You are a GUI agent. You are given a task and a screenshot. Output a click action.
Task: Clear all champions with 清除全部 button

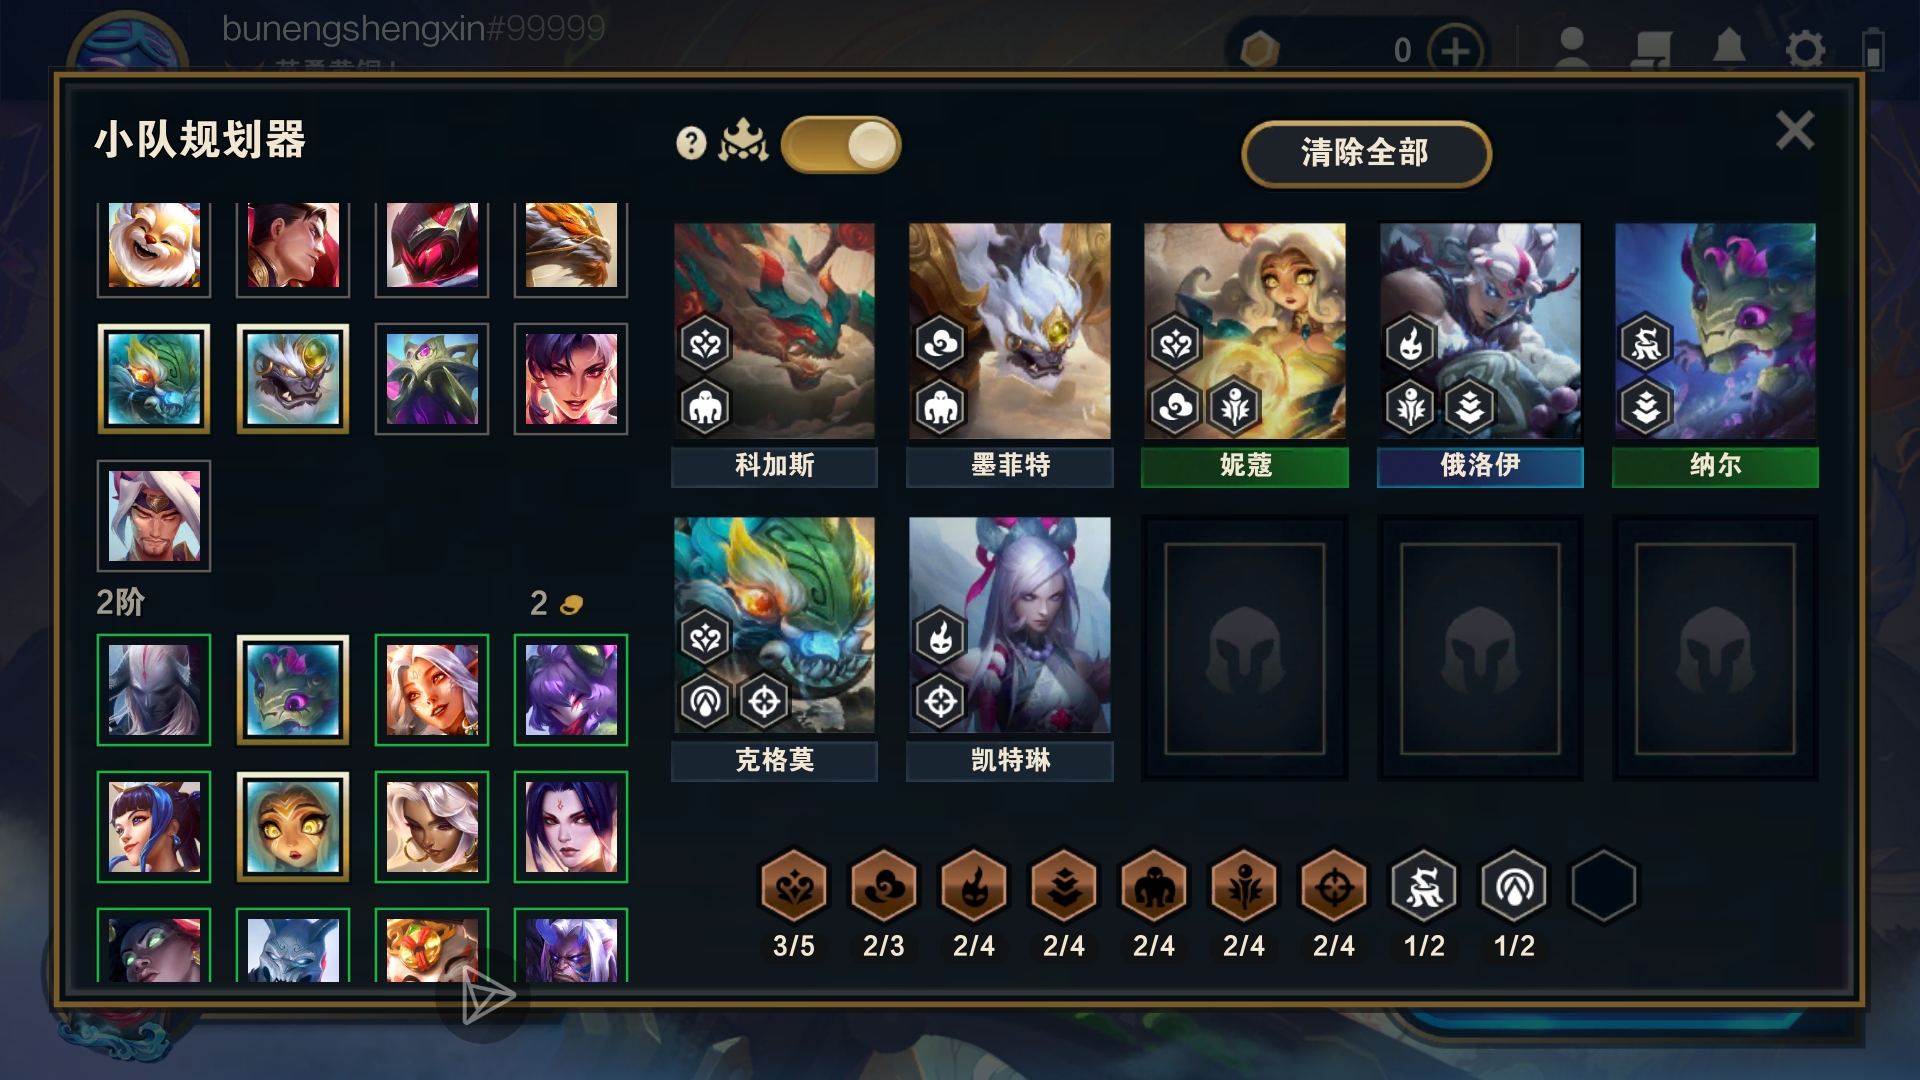pyautogui.click(x=1366, y=153)
